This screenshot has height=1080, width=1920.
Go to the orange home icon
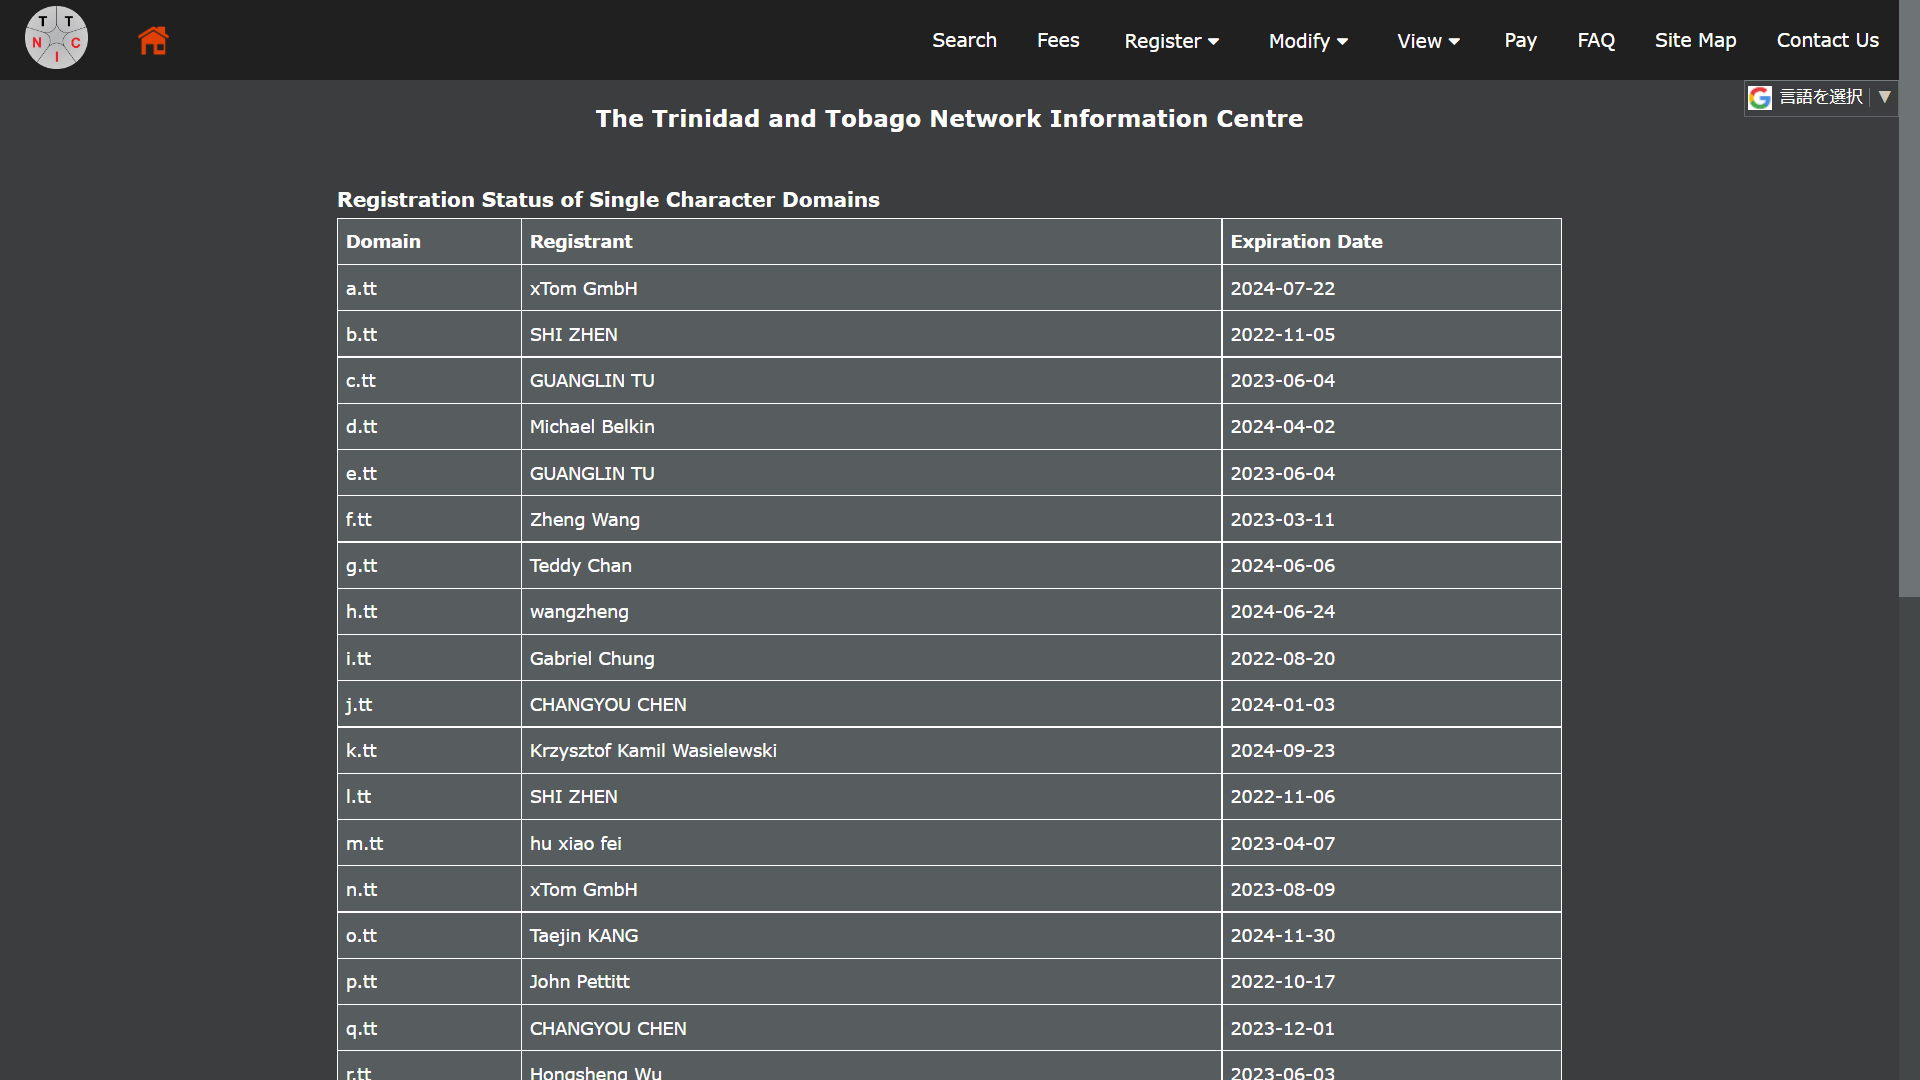[x=153, y=40]
